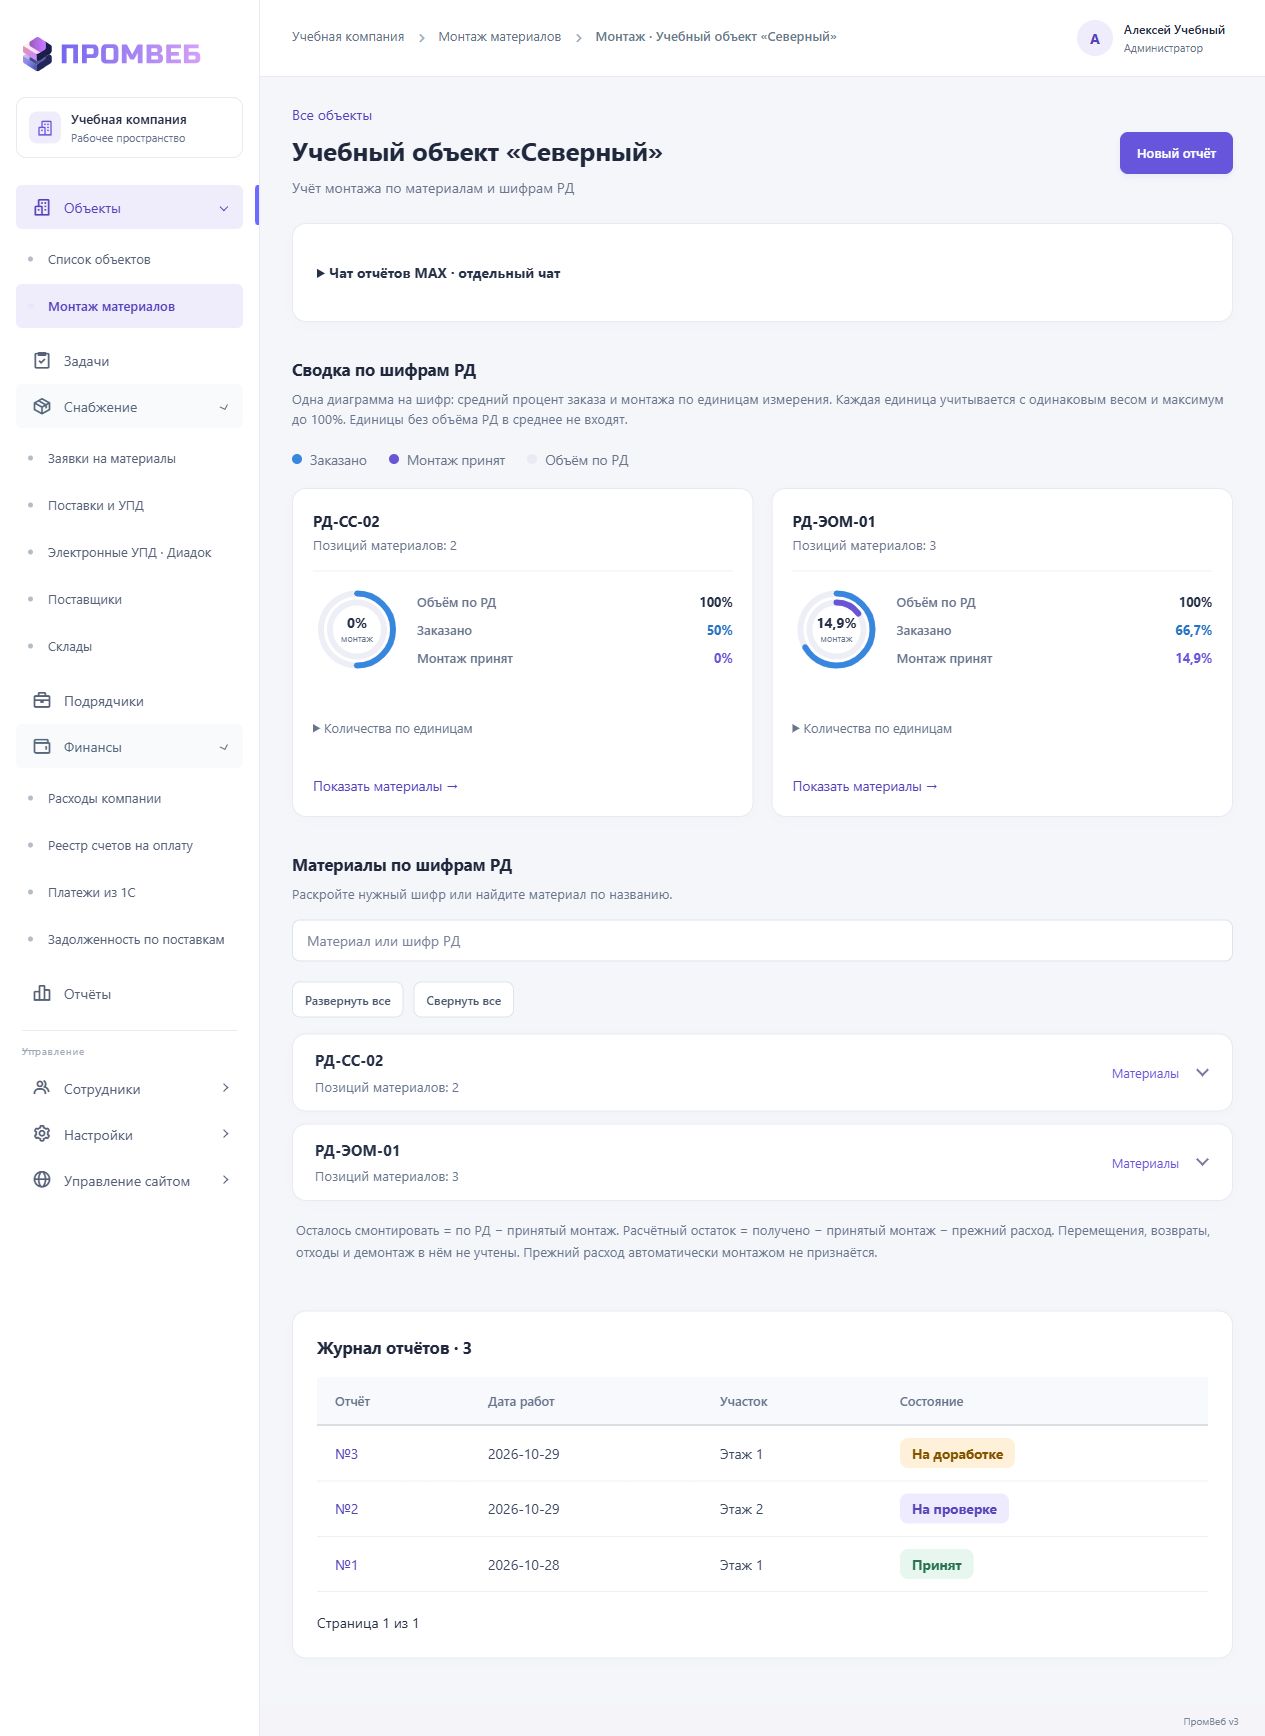Open Задолженность по поставкам item

point(136,940)
